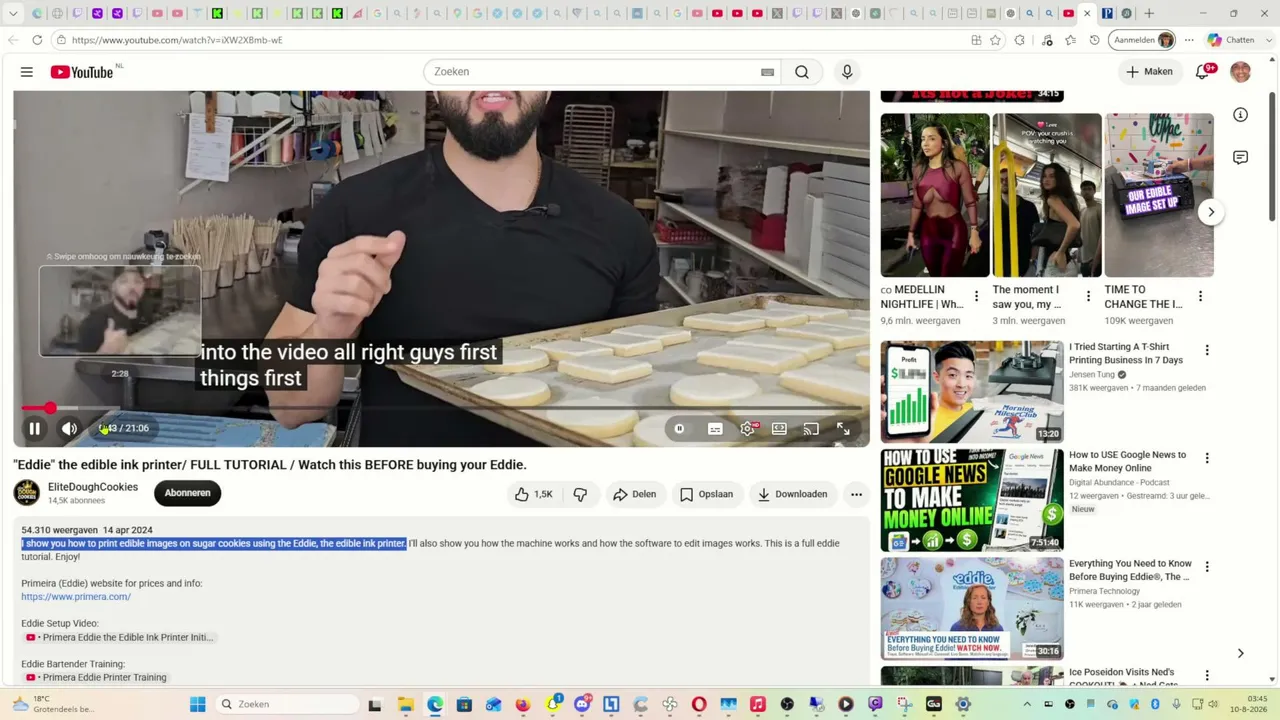Image resolution: width=1280 pixels, height=720 pixels.
Task: Click the Abonneren subscribe button
Action: click(x=187, y=493)
